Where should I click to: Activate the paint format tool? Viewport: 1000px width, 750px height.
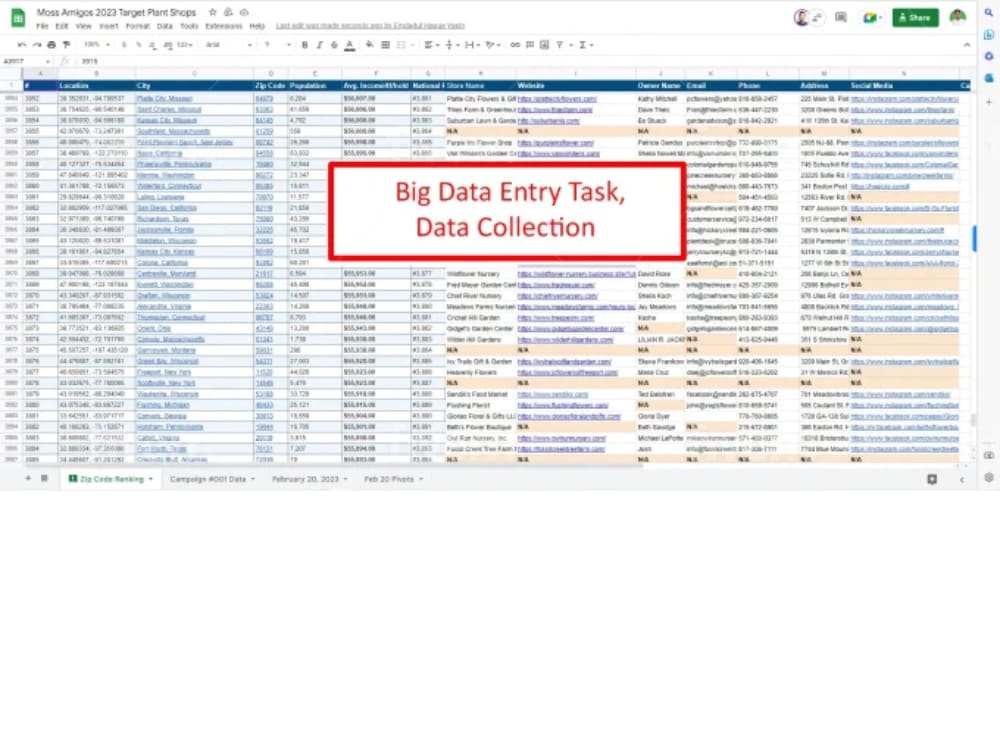point(66,45)
